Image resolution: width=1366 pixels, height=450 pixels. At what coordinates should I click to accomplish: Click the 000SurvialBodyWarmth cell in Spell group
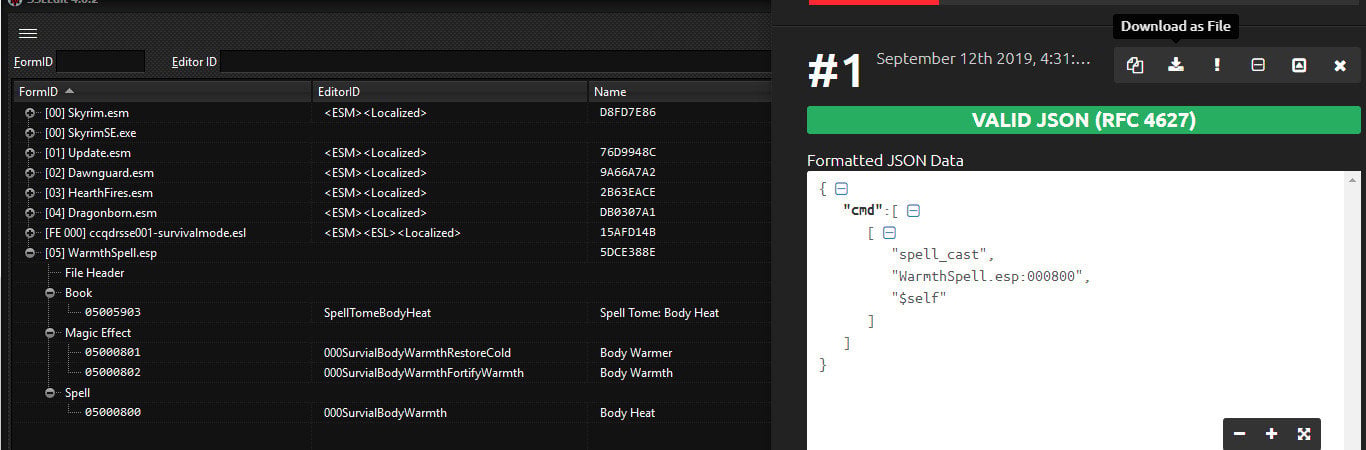click(x=385, y=413)
